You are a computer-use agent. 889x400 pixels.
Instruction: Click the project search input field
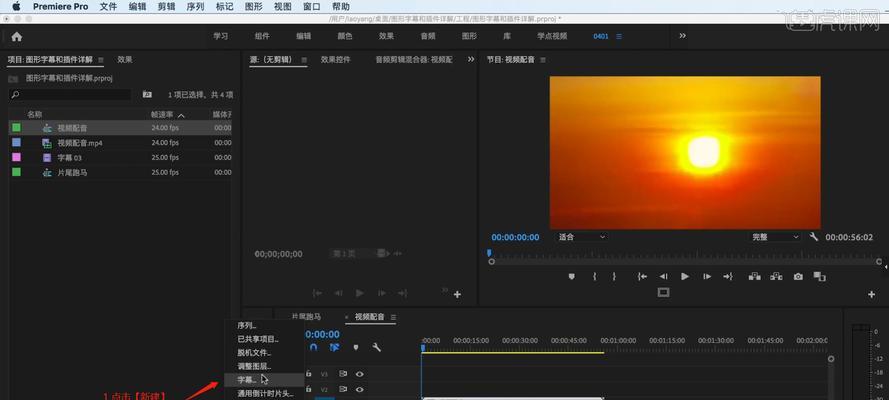70,95
